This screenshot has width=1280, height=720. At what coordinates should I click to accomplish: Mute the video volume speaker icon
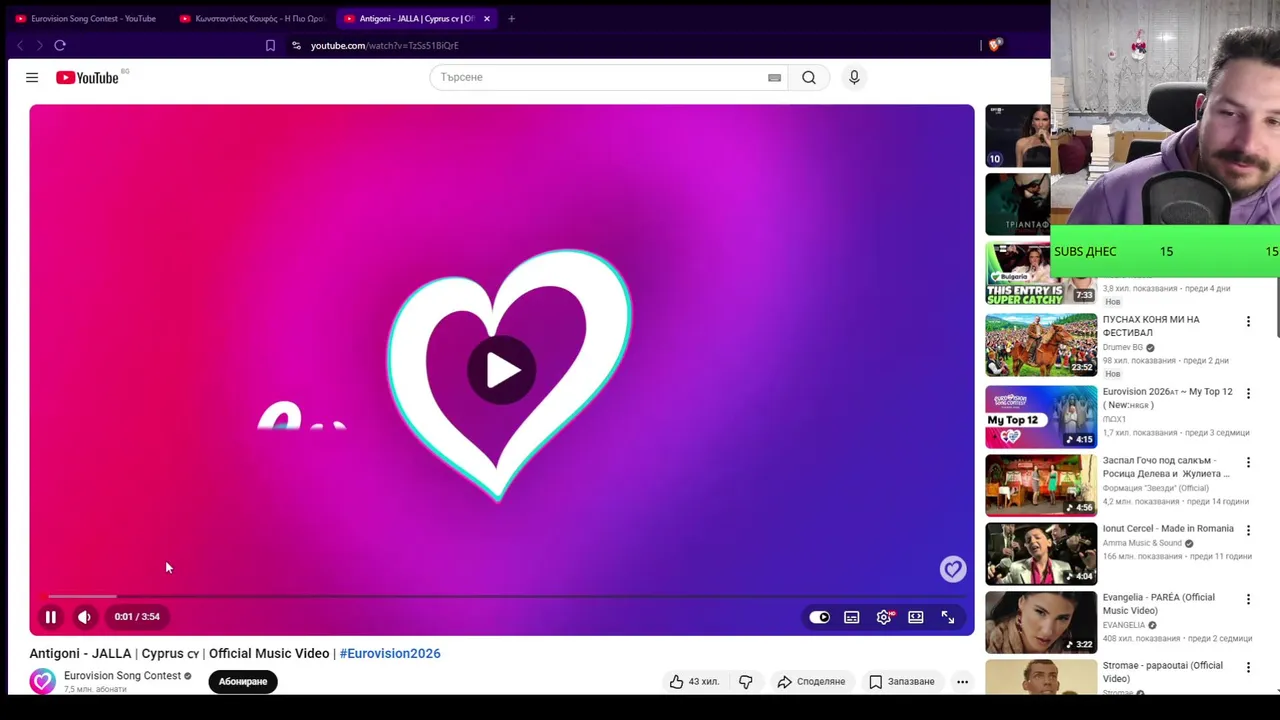[x=84, y=617]
